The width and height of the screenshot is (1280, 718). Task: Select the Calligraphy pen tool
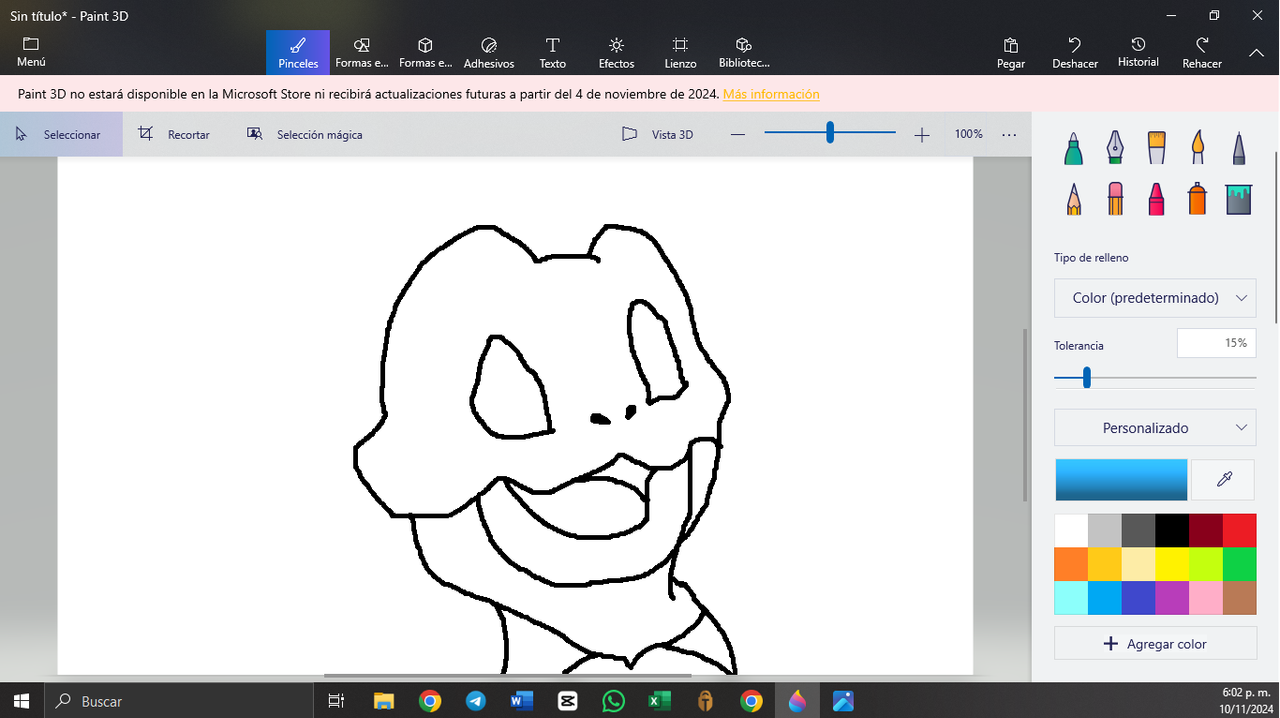[x=1115, y=148]
